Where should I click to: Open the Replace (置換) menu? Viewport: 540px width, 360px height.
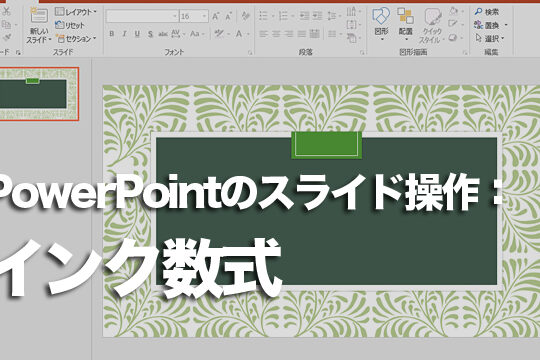(x=490, y=25)
